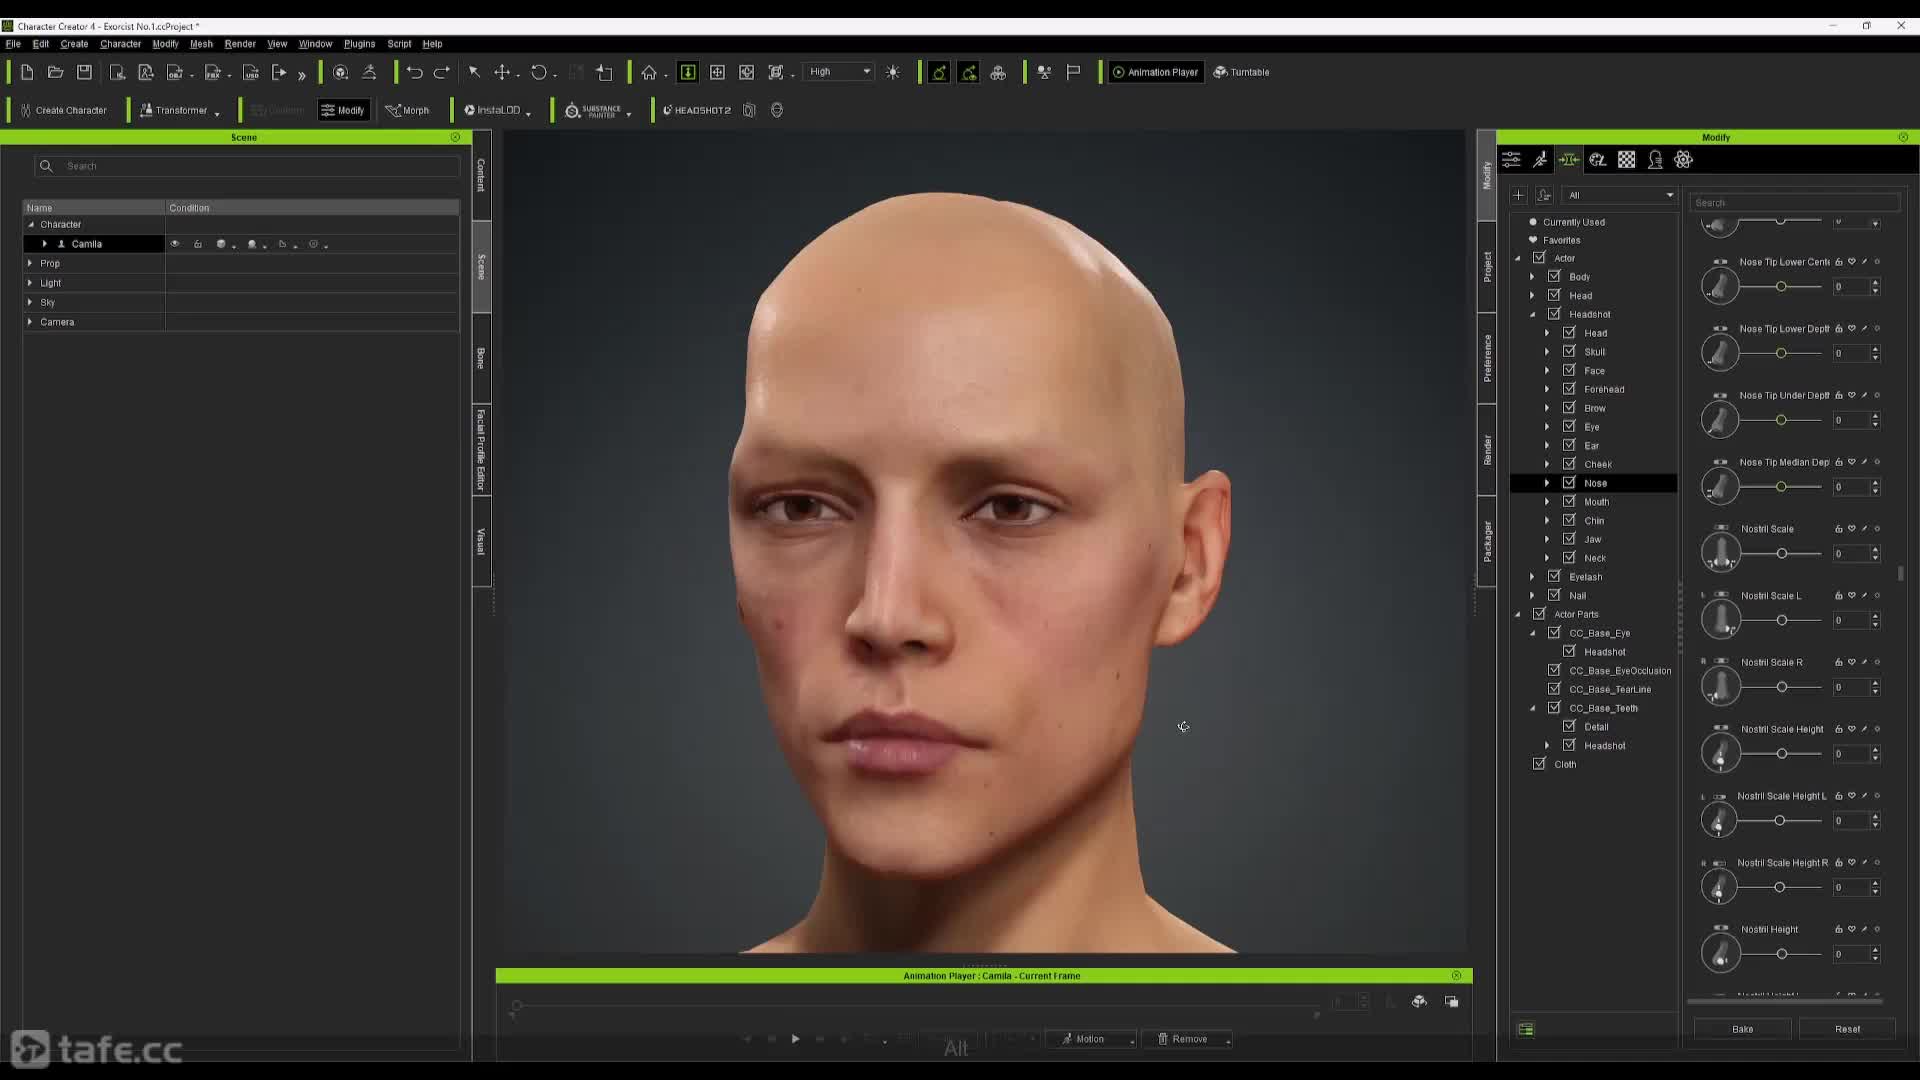Viewport: 1920px width, 1080px height.
Task: Click the lock icon on Nostril Scale slider
Action: coord(1838,529)
